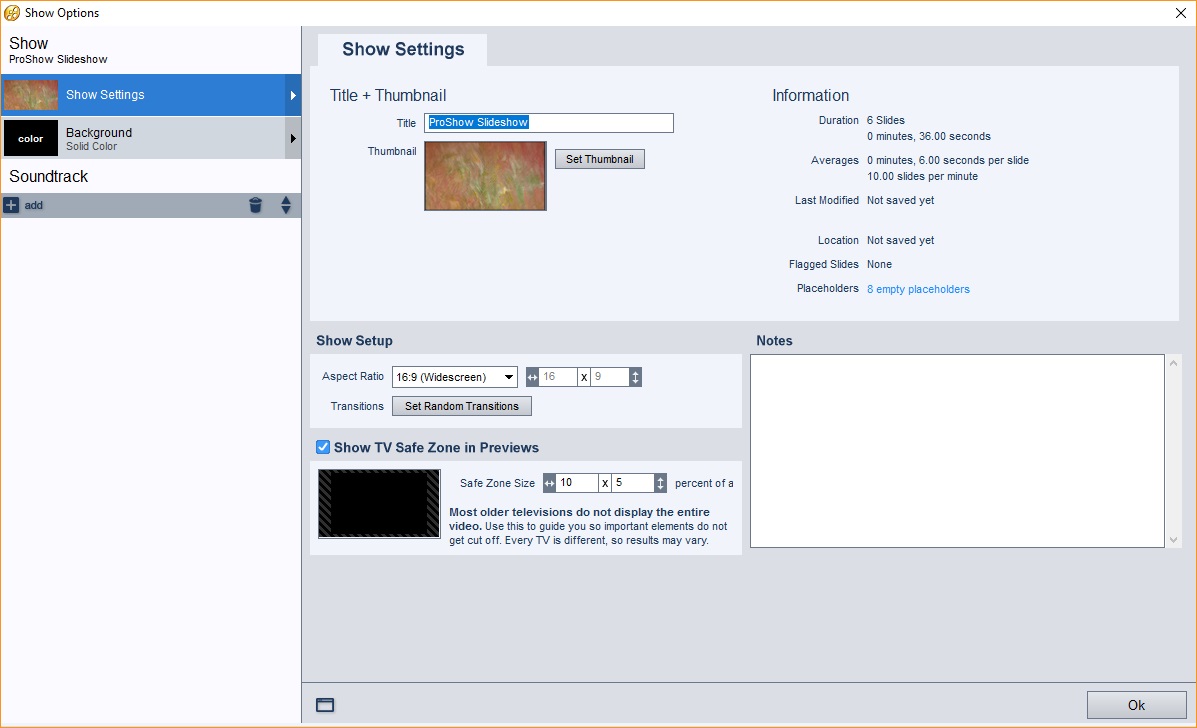Click the safe zone height field 5
1197x728 pixels.
tap(633, 483)
